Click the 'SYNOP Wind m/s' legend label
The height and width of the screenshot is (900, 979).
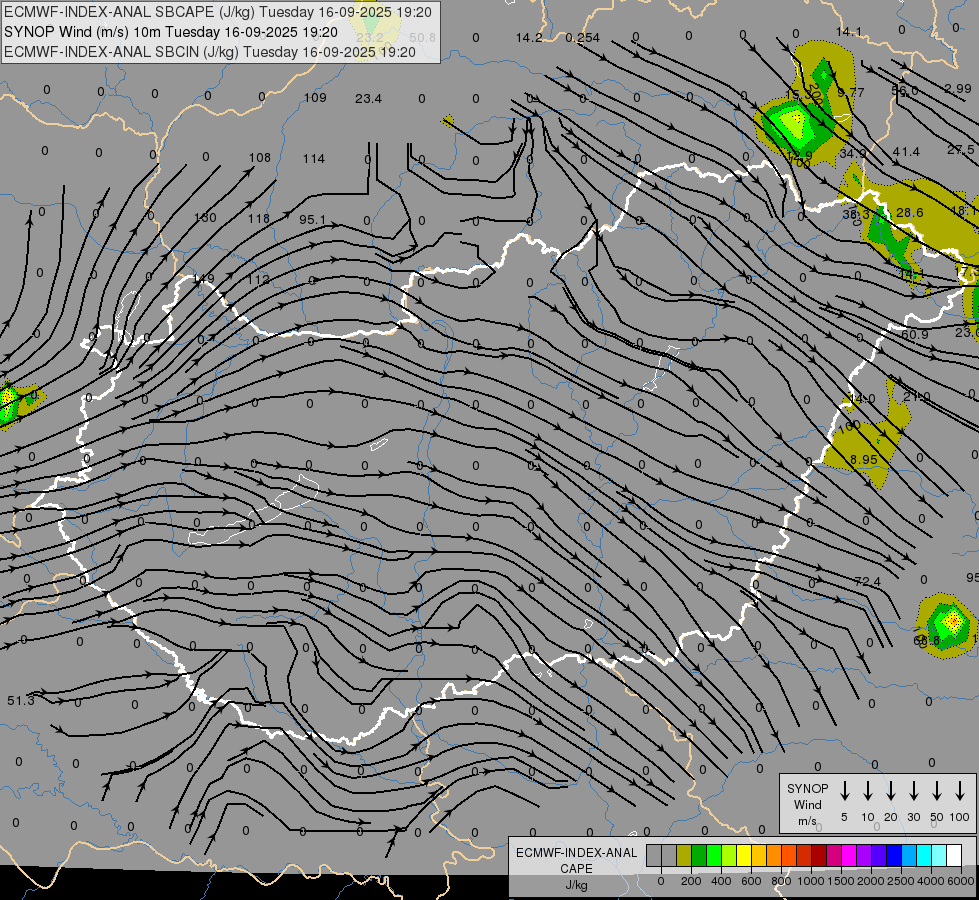(807, 804)
